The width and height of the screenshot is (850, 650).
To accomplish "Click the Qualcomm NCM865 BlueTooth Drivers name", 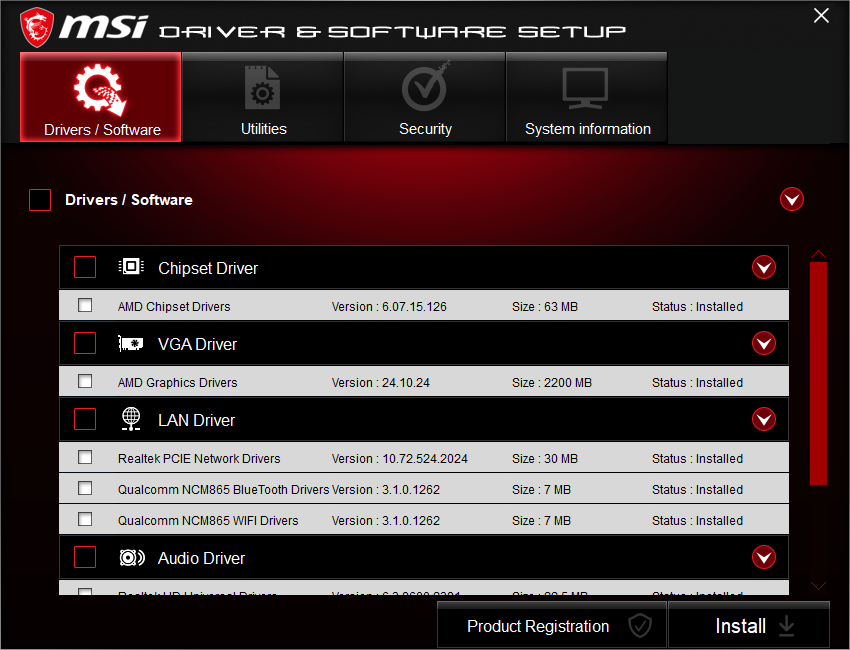I will point(223,490).
